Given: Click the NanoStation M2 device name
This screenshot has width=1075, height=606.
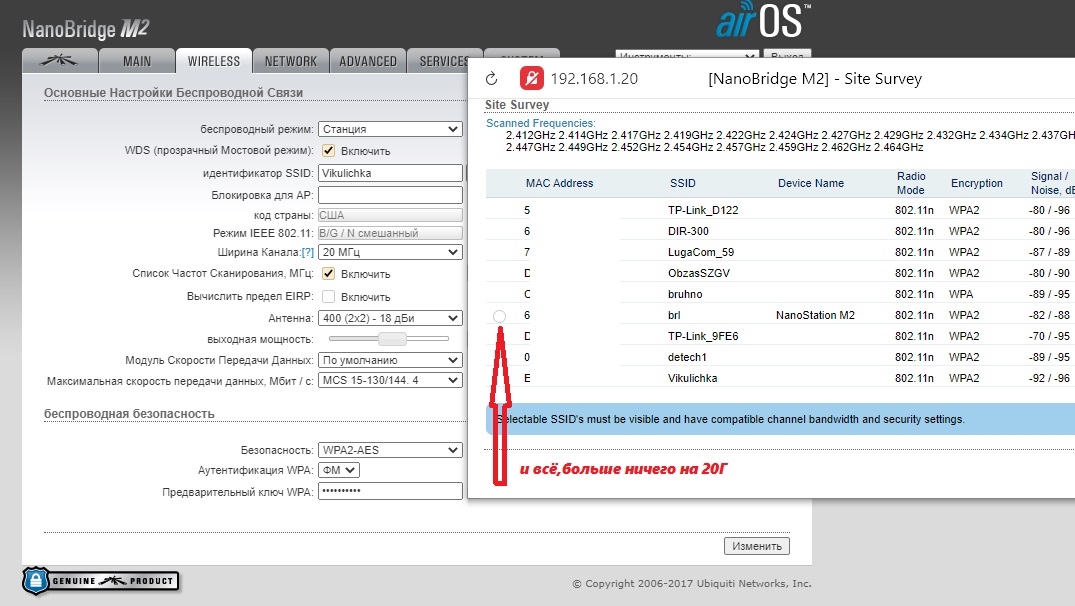Looking at the screenshot, I should 815,315.
